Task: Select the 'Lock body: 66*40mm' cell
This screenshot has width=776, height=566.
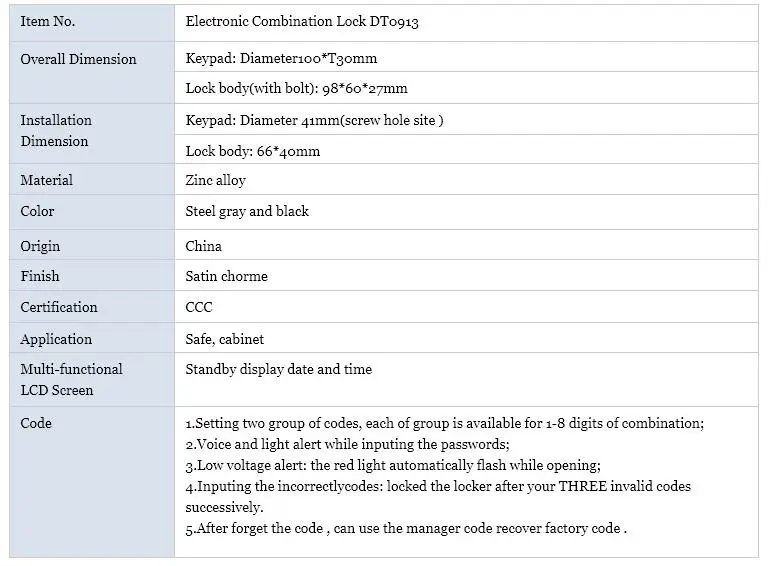Action: click(x=253, y=152)
